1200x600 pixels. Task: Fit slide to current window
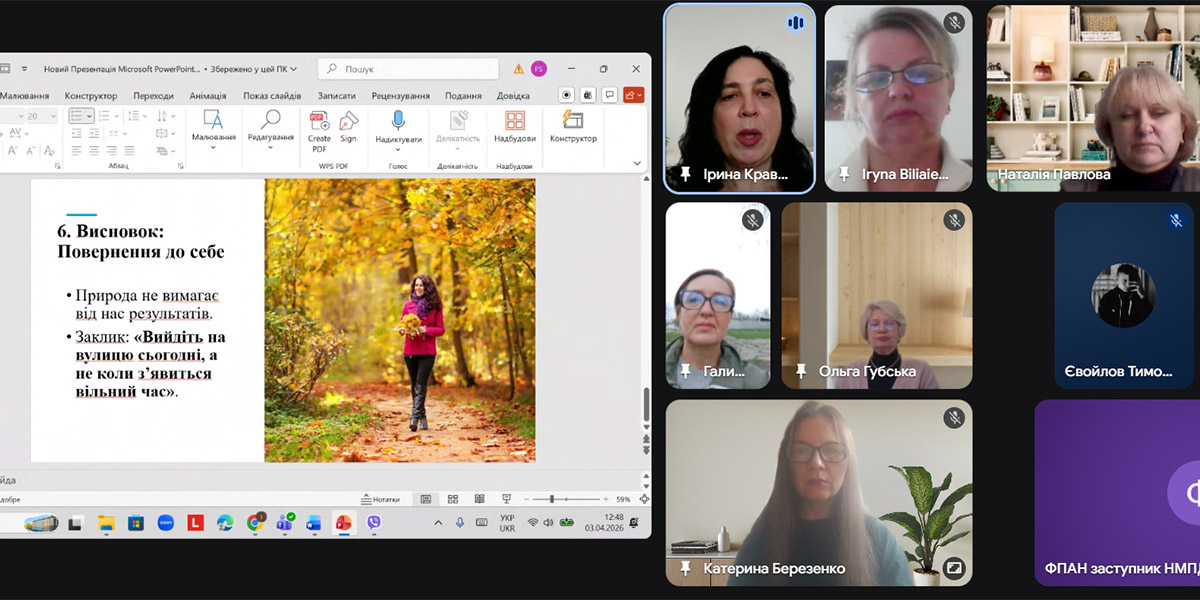[x=642, y=499]
